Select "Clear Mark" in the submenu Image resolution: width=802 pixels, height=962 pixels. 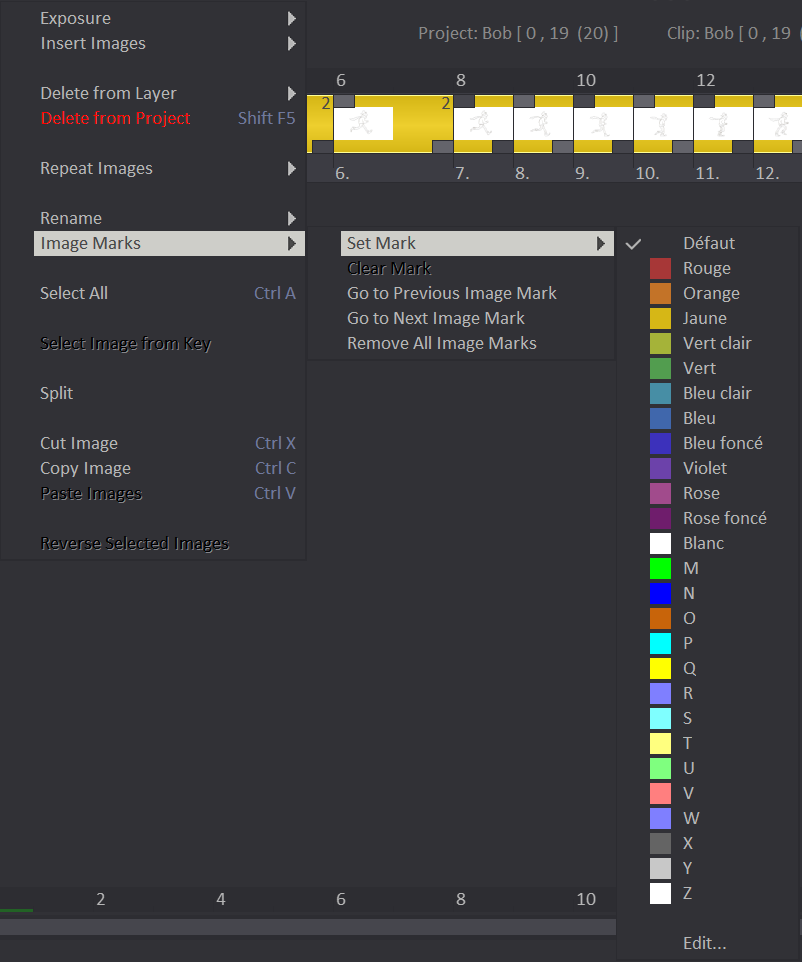point(390,268)
